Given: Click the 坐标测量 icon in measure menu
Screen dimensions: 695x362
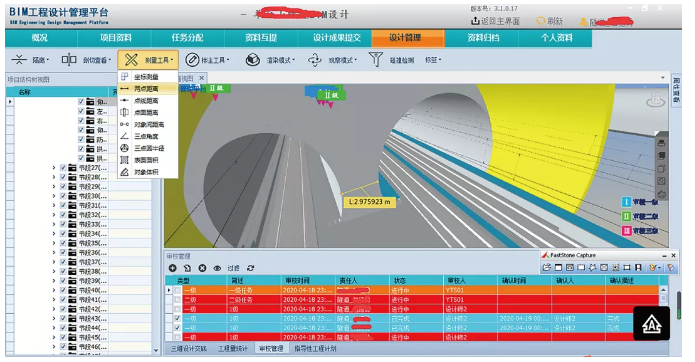Looking at the screenshot, I should pos(125,77).
